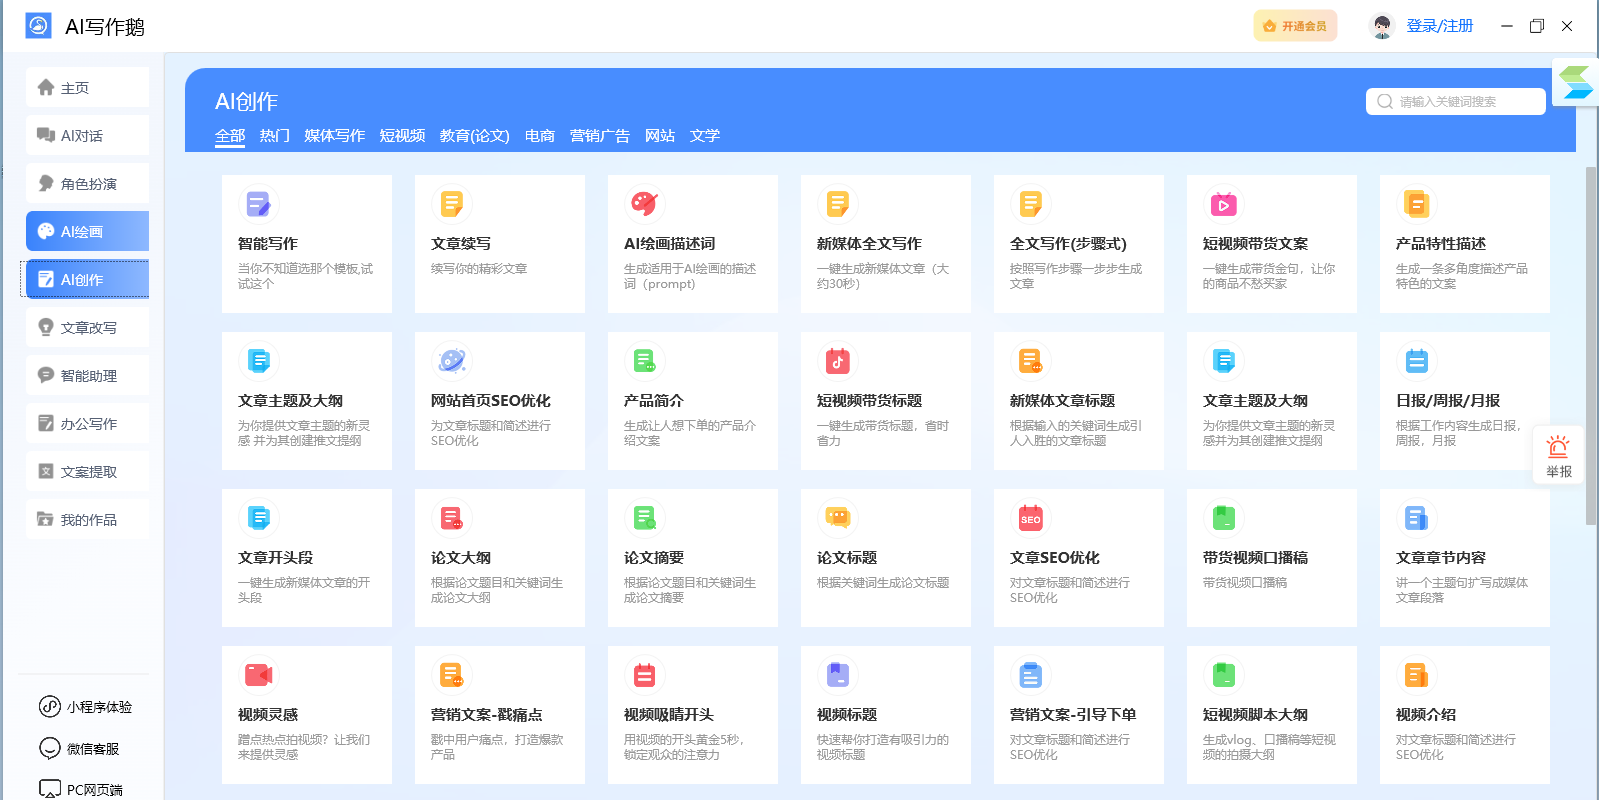1599x800 pixels.
Task: Open the 新媒体文章标题 orange icon
Action: click(1030, 361)
